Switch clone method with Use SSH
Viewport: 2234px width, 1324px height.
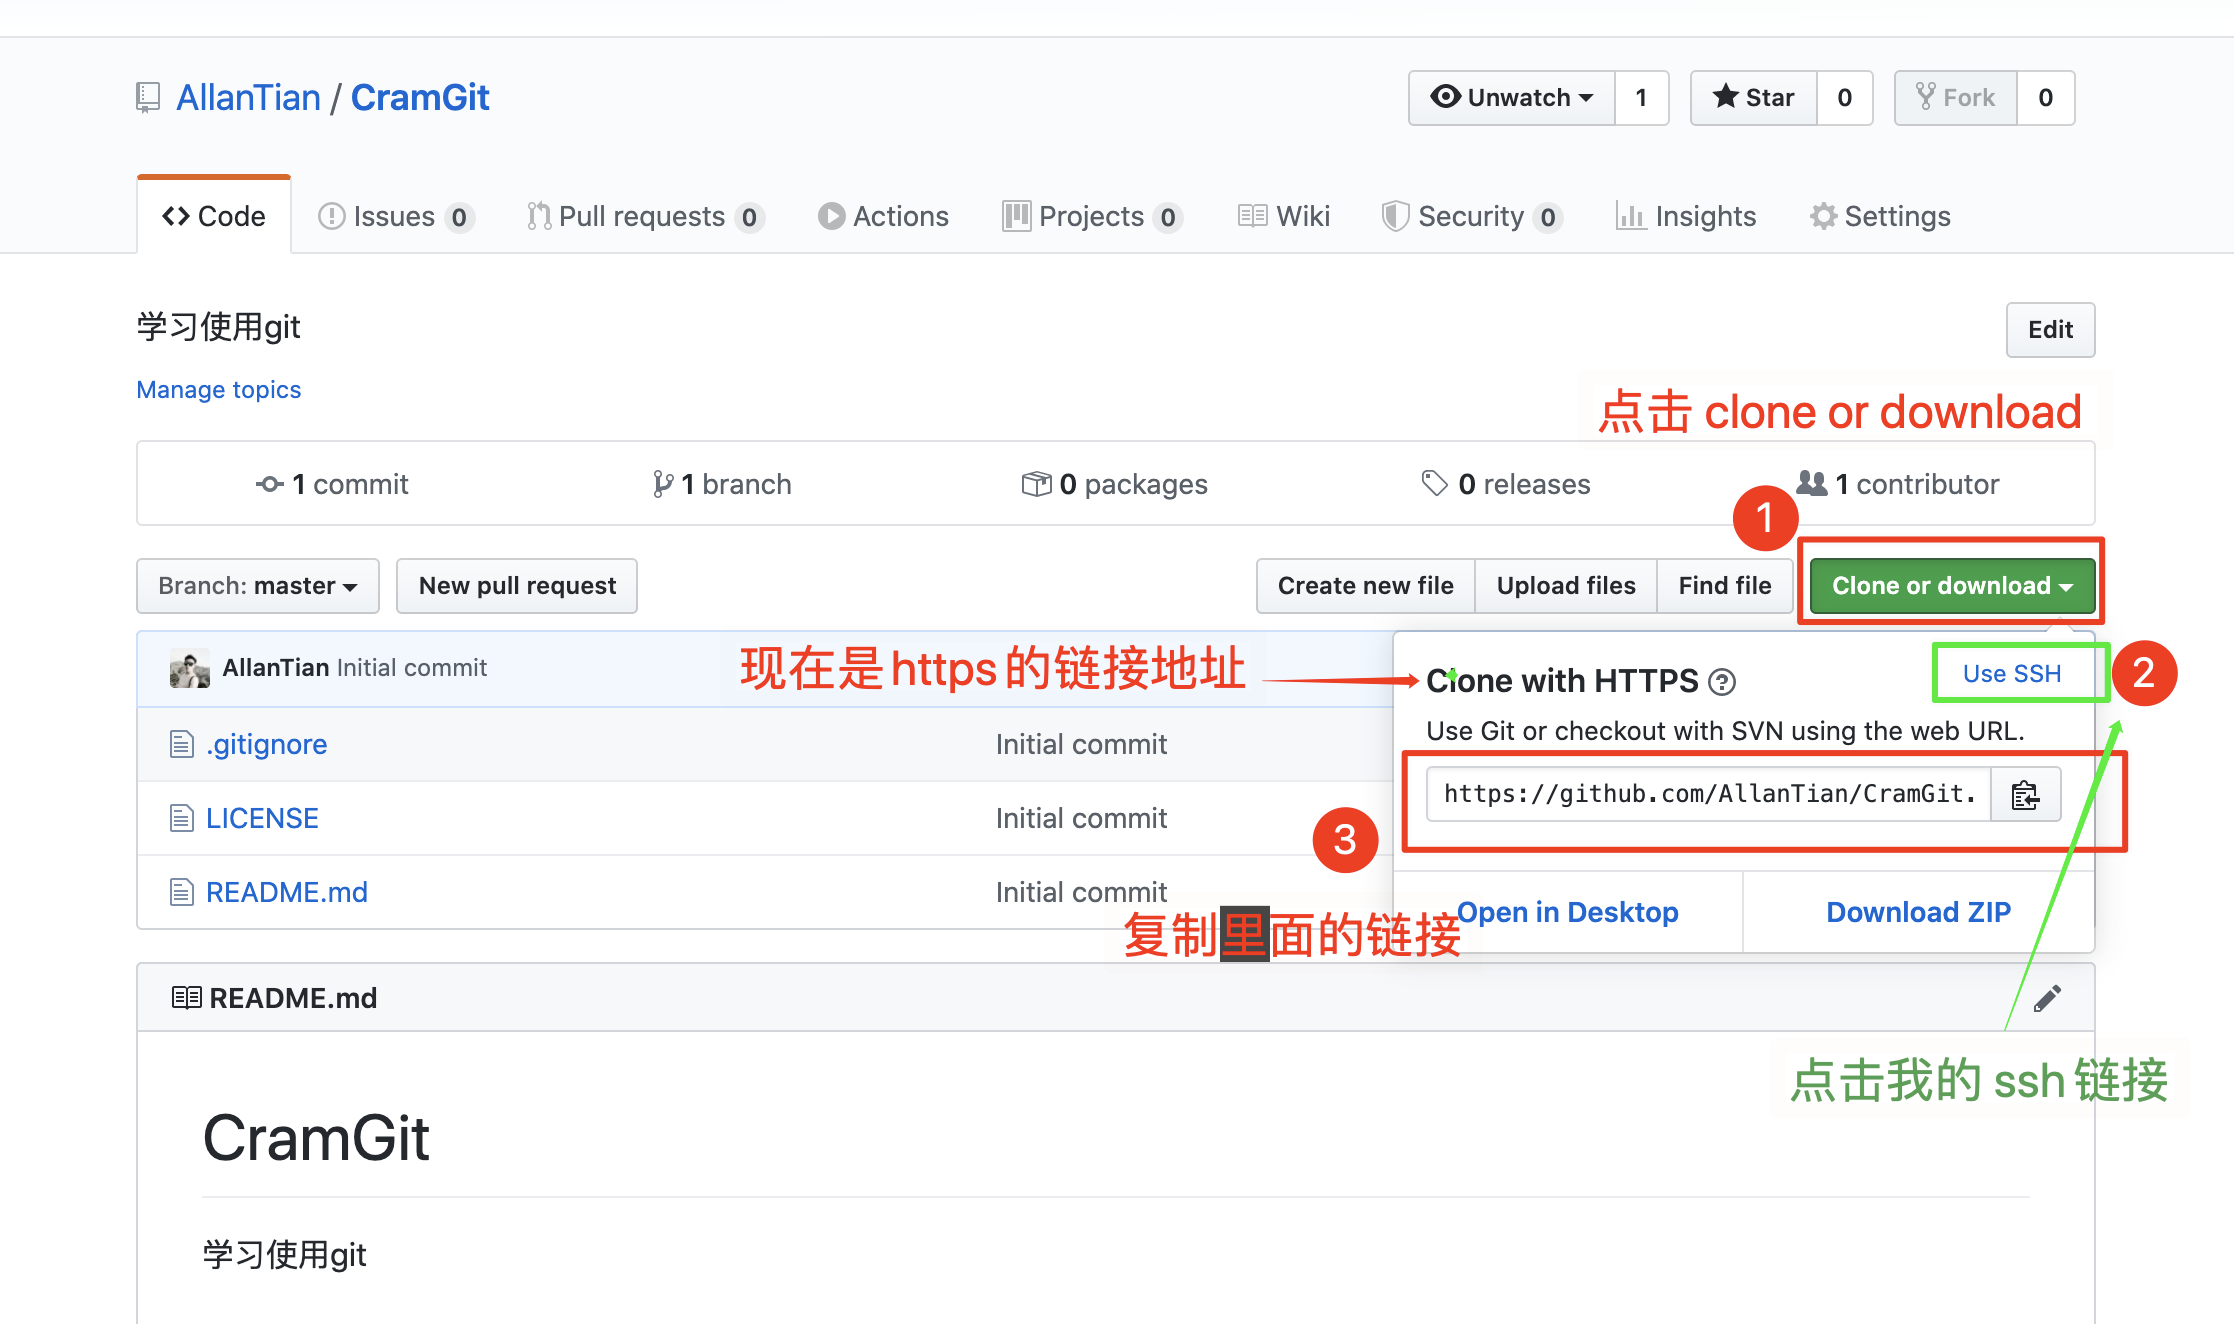2011,673
